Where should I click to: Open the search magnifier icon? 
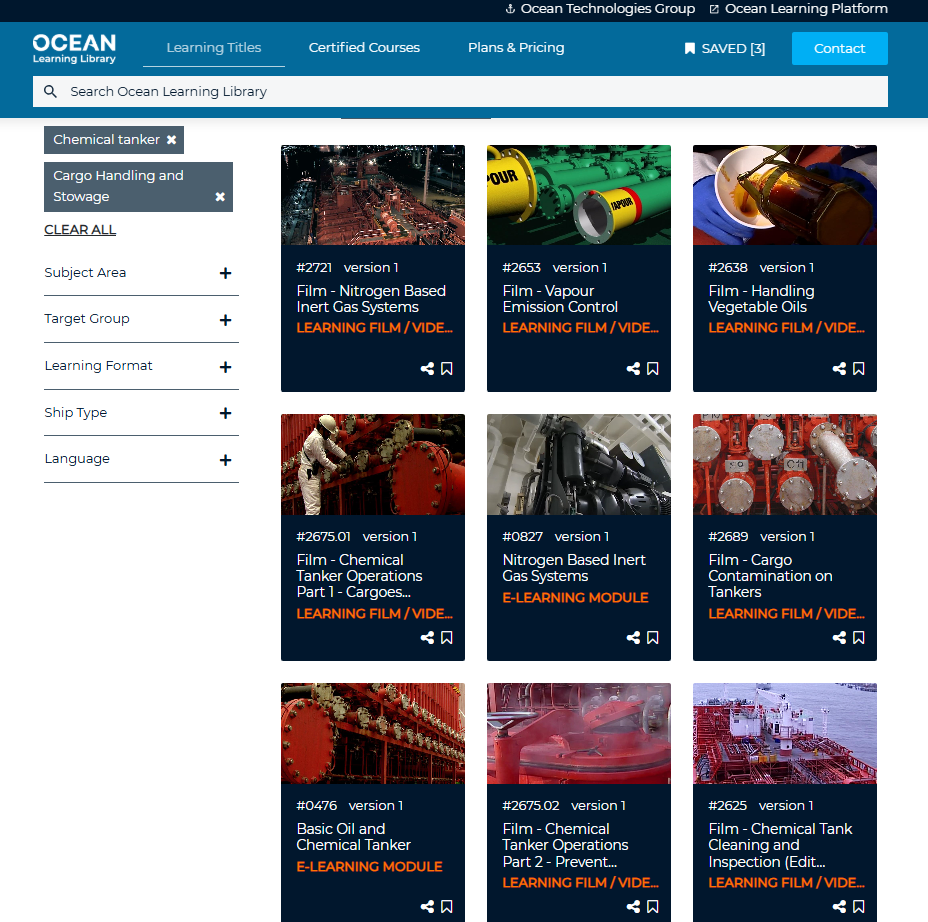50,91
